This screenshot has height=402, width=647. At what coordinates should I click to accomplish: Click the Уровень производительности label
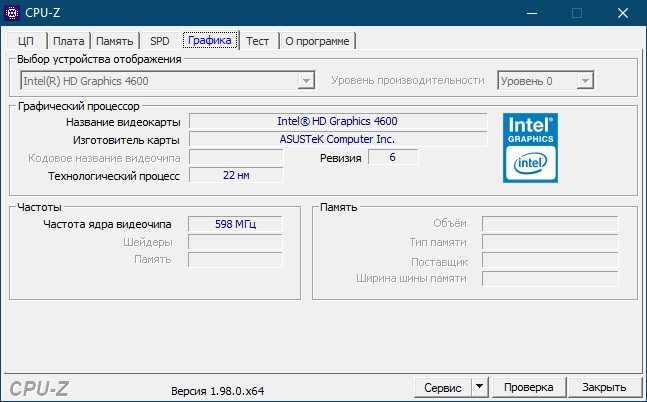pyautogui.click(x=408, y=80)
